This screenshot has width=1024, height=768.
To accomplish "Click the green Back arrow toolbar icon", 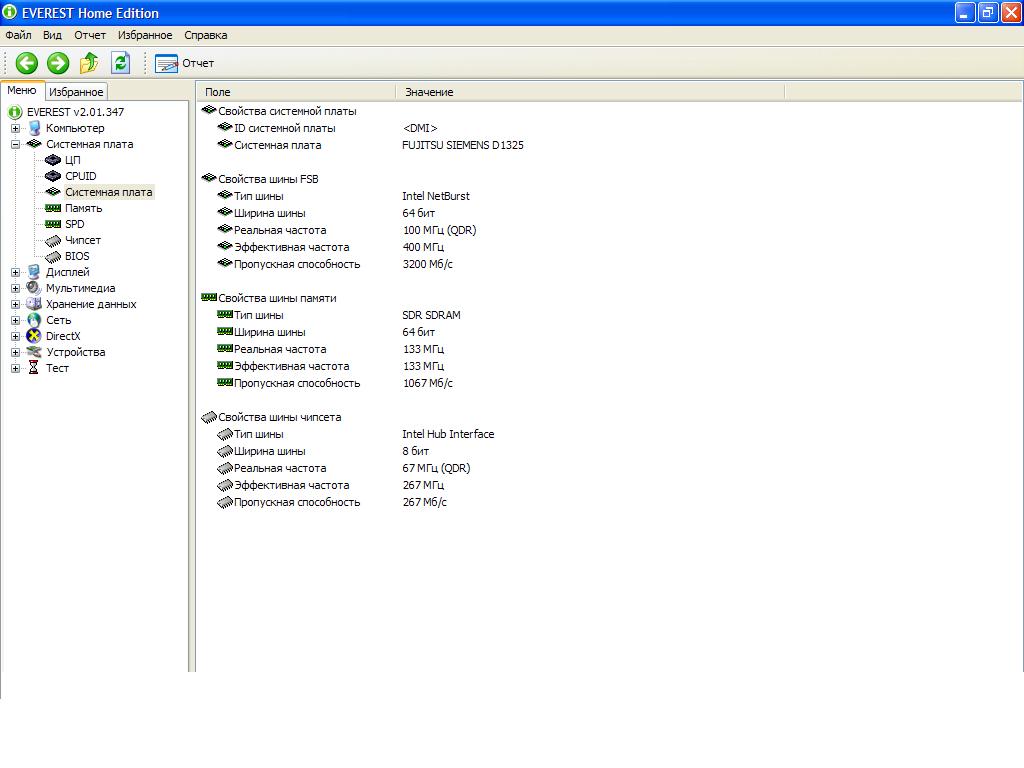I will [27, 63].
